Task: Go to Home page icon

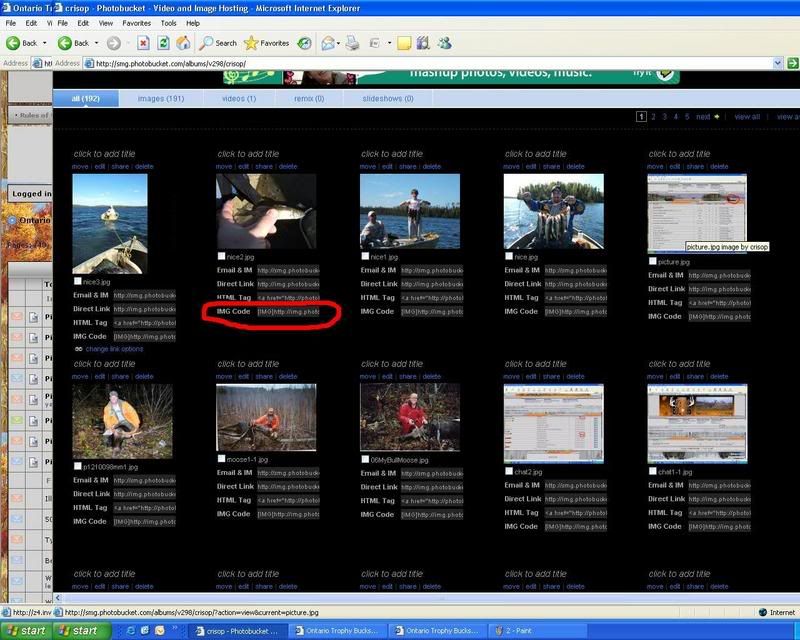Action: (x=183, y=43)
